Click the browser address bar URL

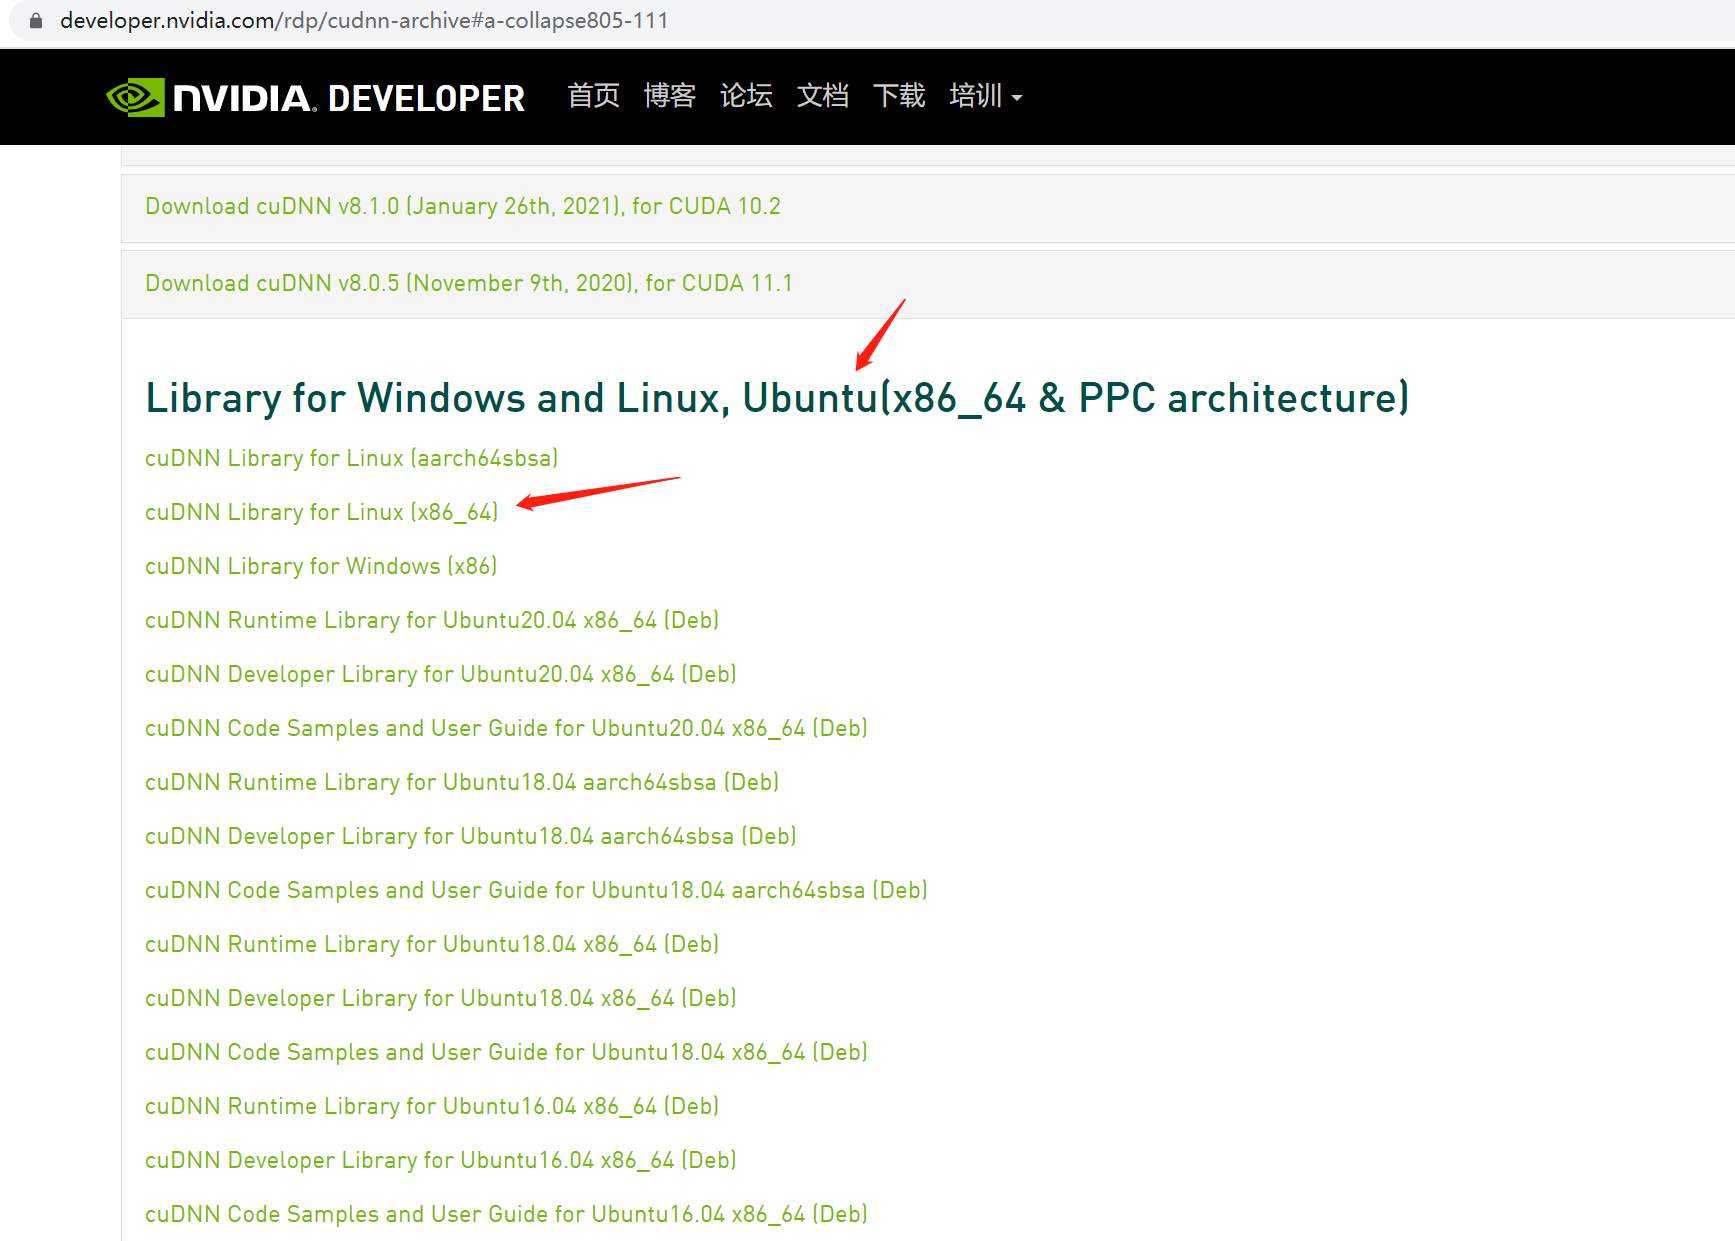click(364, 20)
